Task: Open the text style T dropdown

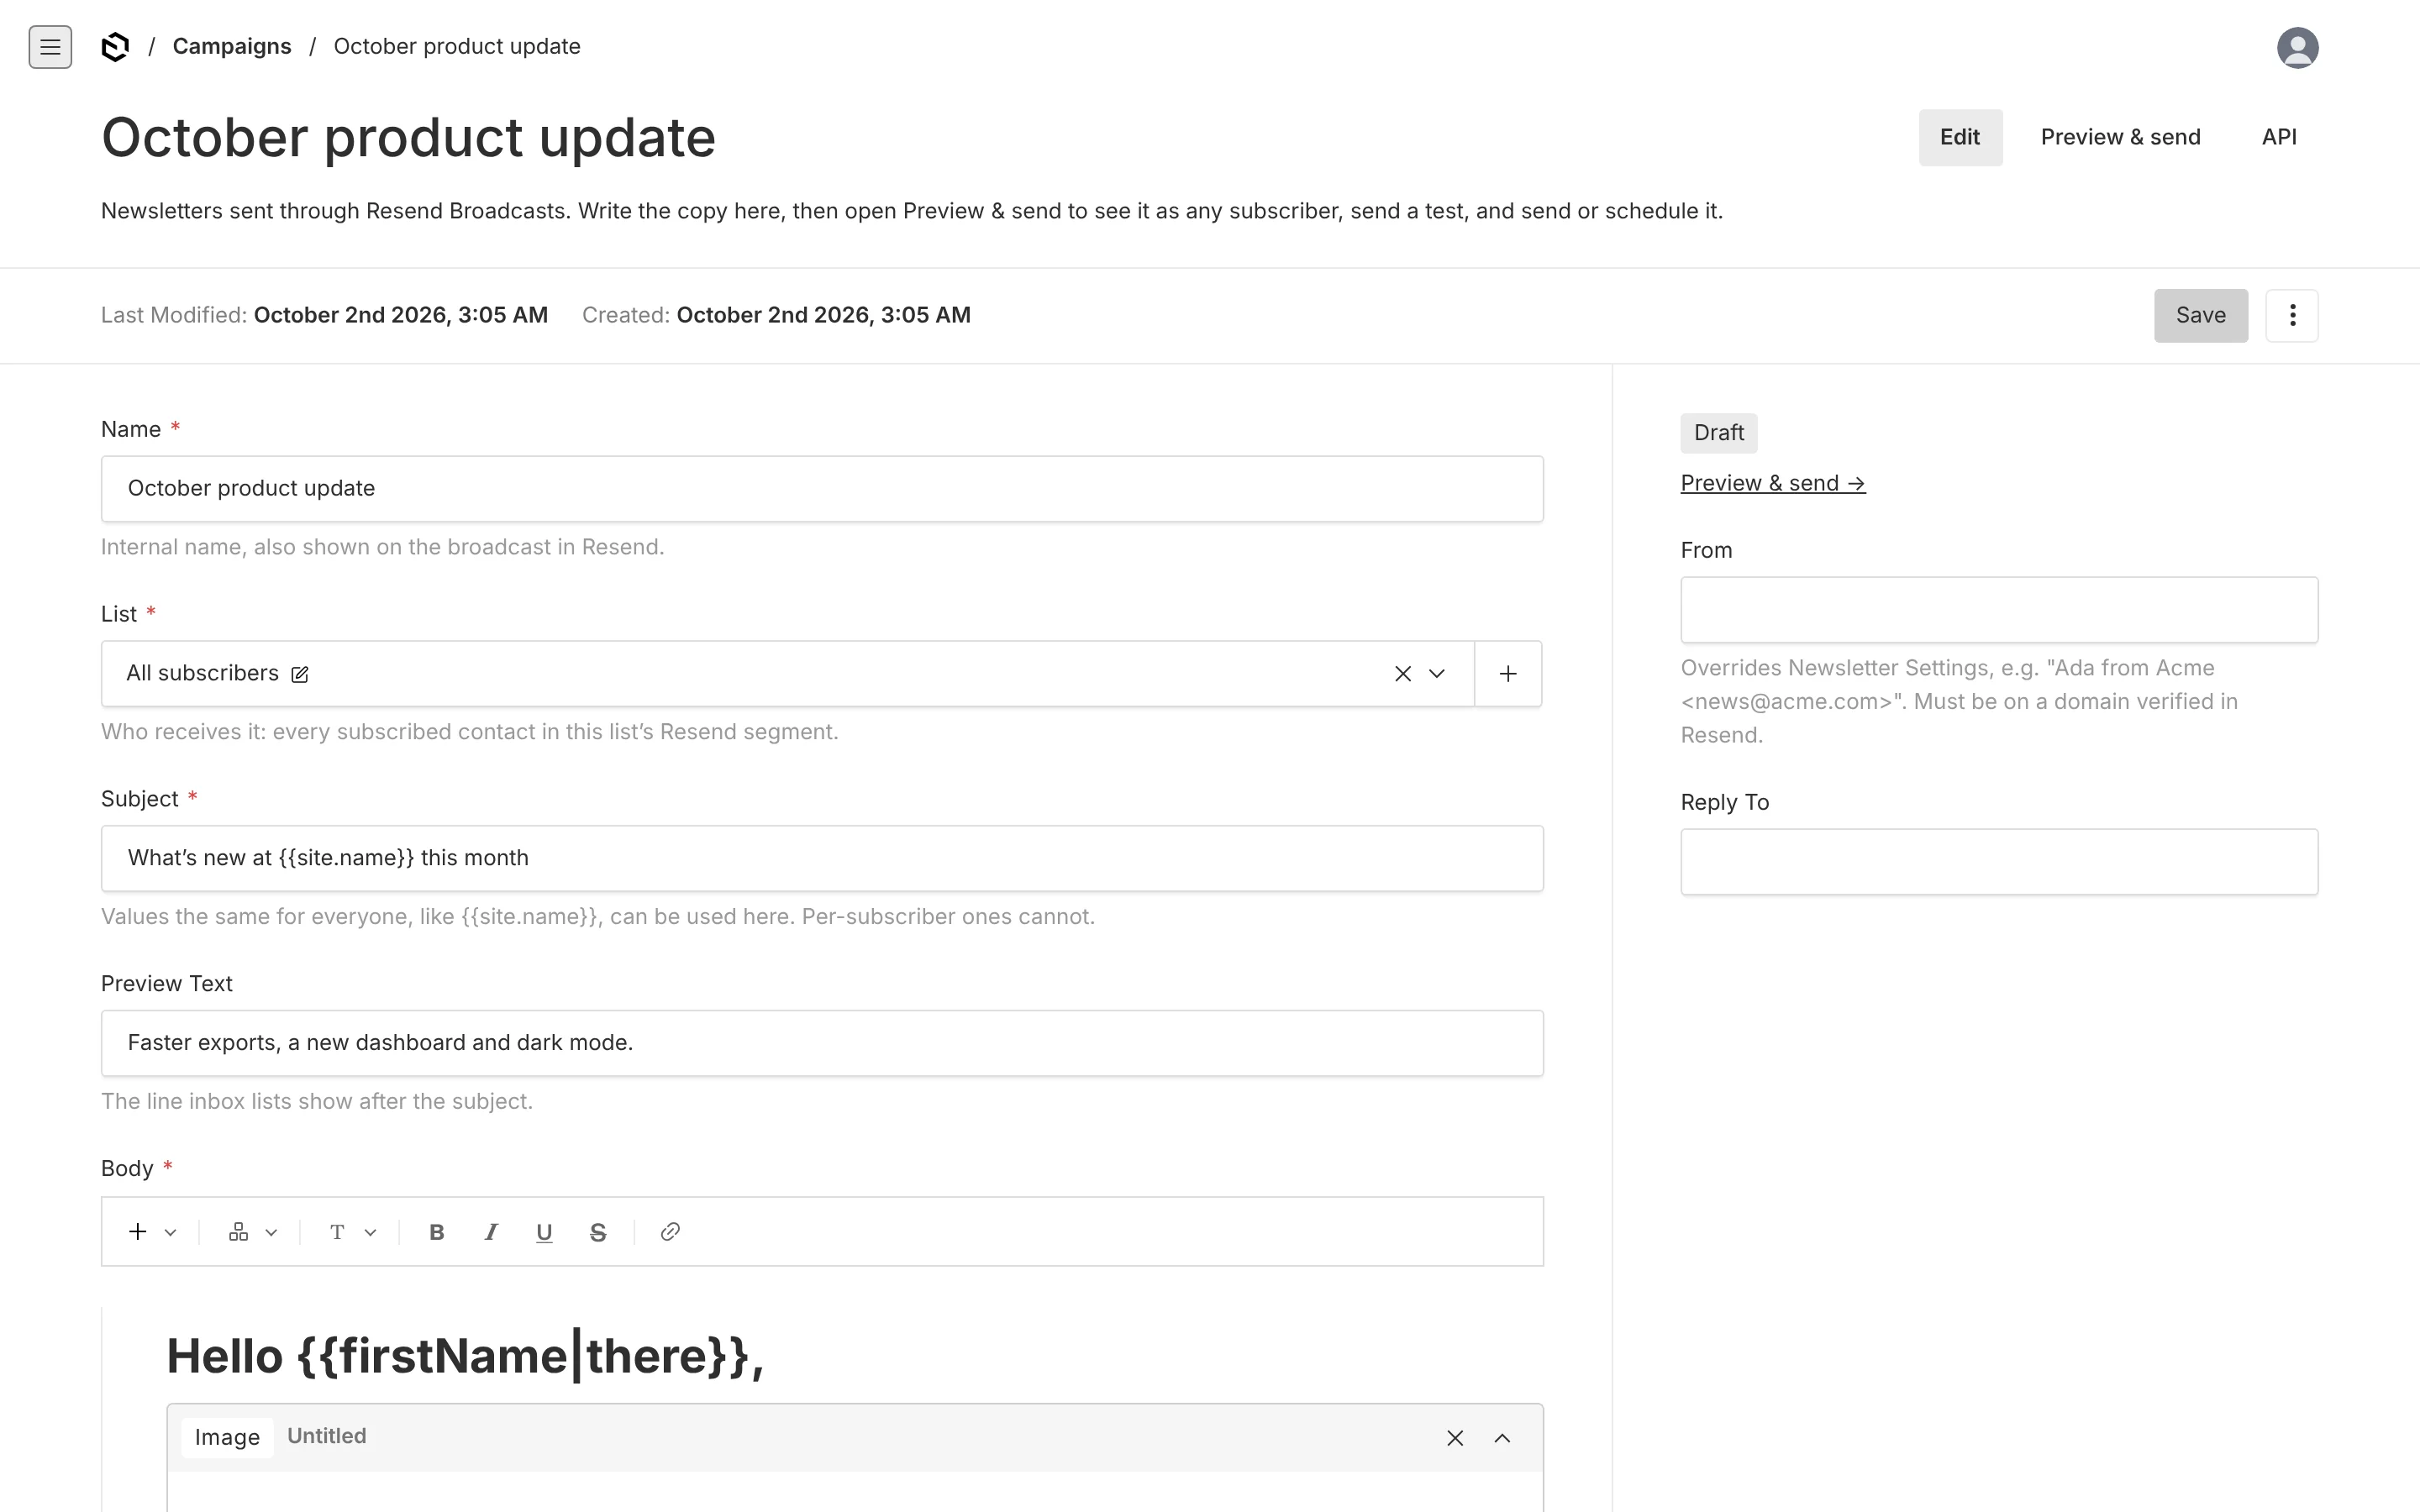Action: (x=352, y=1232)
